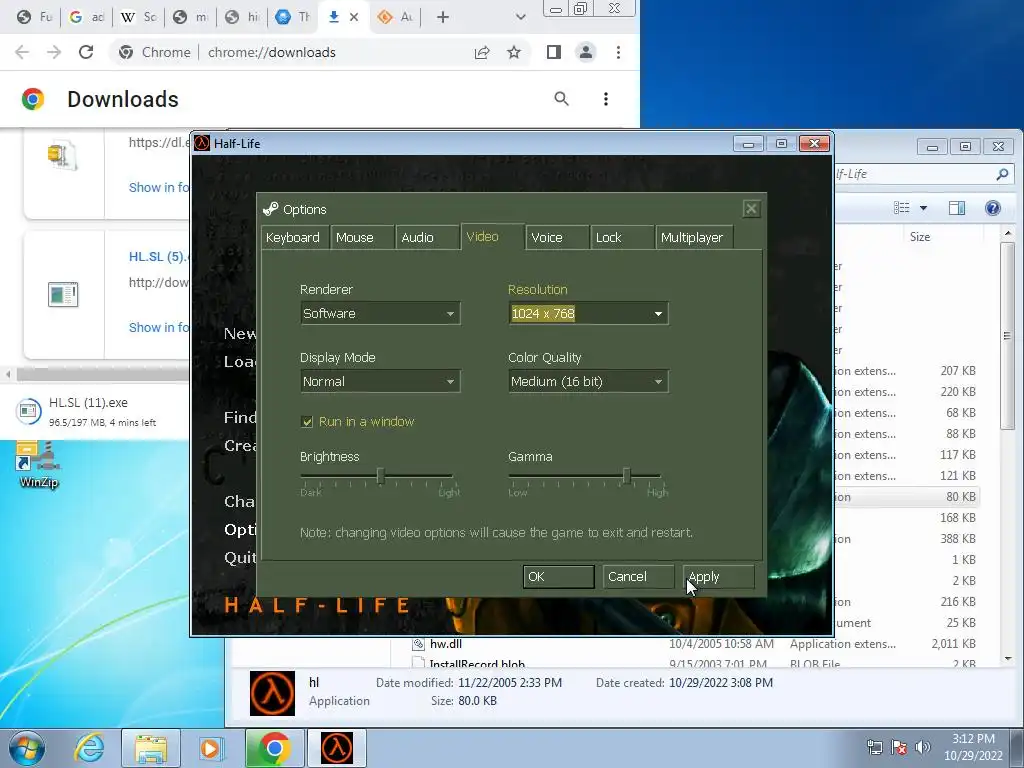Open the HL.SL (5) download link
This screenshot has width=1024, height=768.
click(157, 257)
